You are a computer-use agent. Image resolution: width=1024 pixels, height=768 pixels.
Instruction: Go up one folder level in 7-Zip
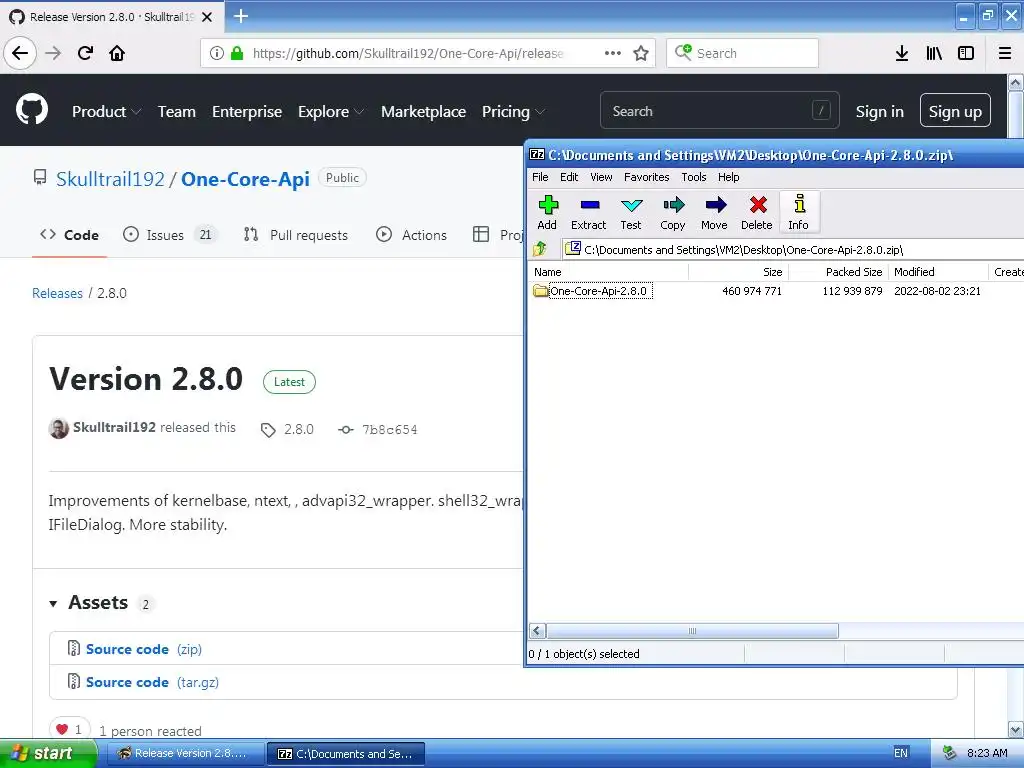point(540,249)
